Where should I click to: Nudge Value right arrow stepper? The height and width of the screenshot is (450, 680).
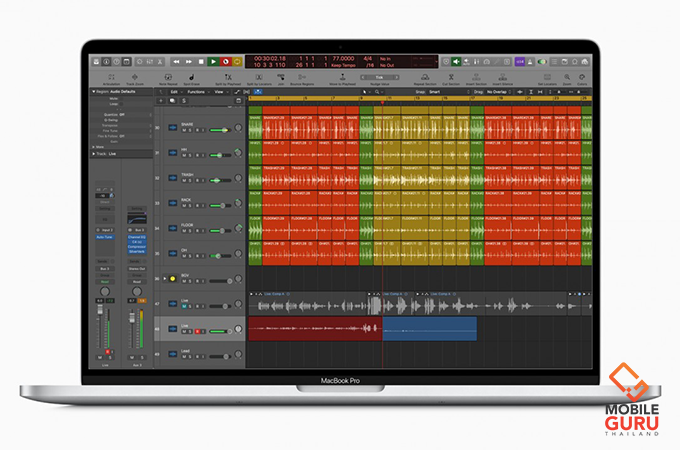click(x=396, y=77)
